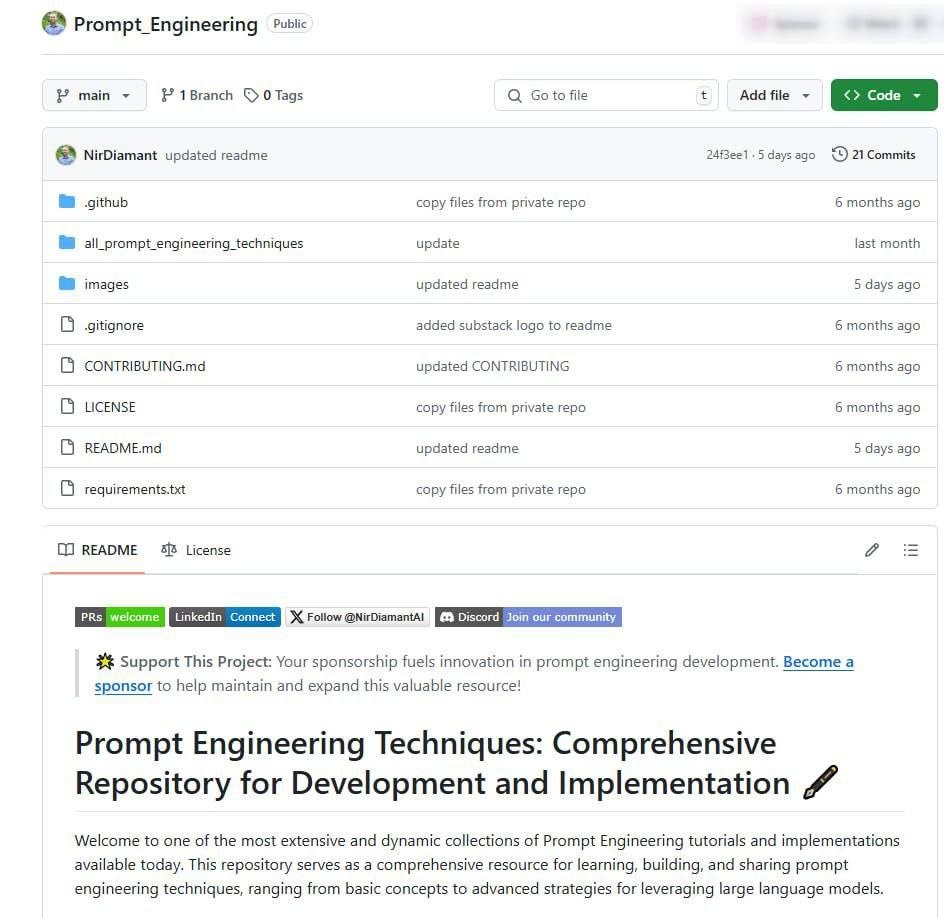Click the pencil edit README icon
Screen dimensions: 944x918
[871, 550]
